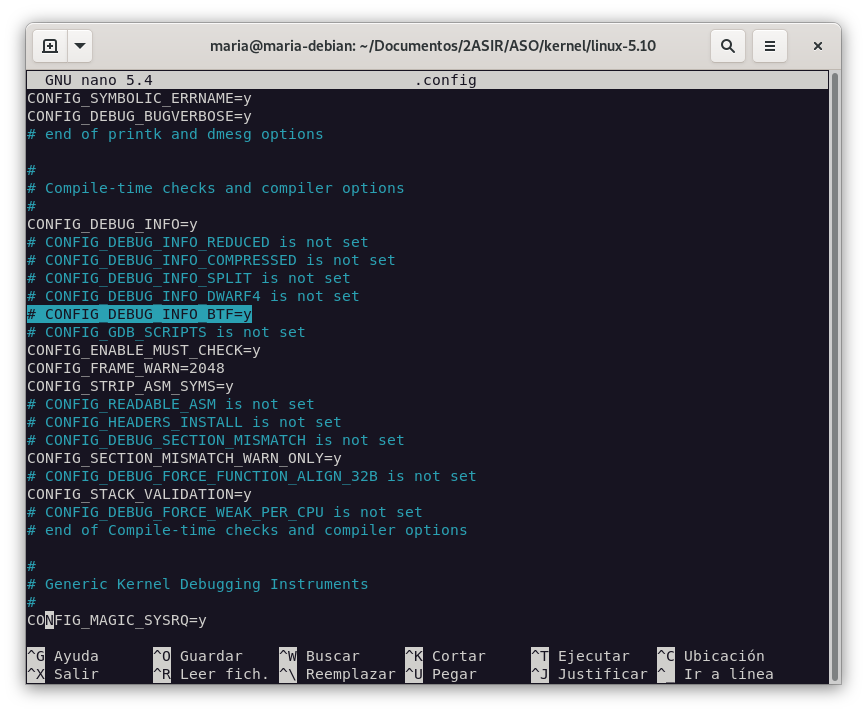Place cursor on CONFIG_MAGIC_SYSRQ=y line

click(117, 620)
